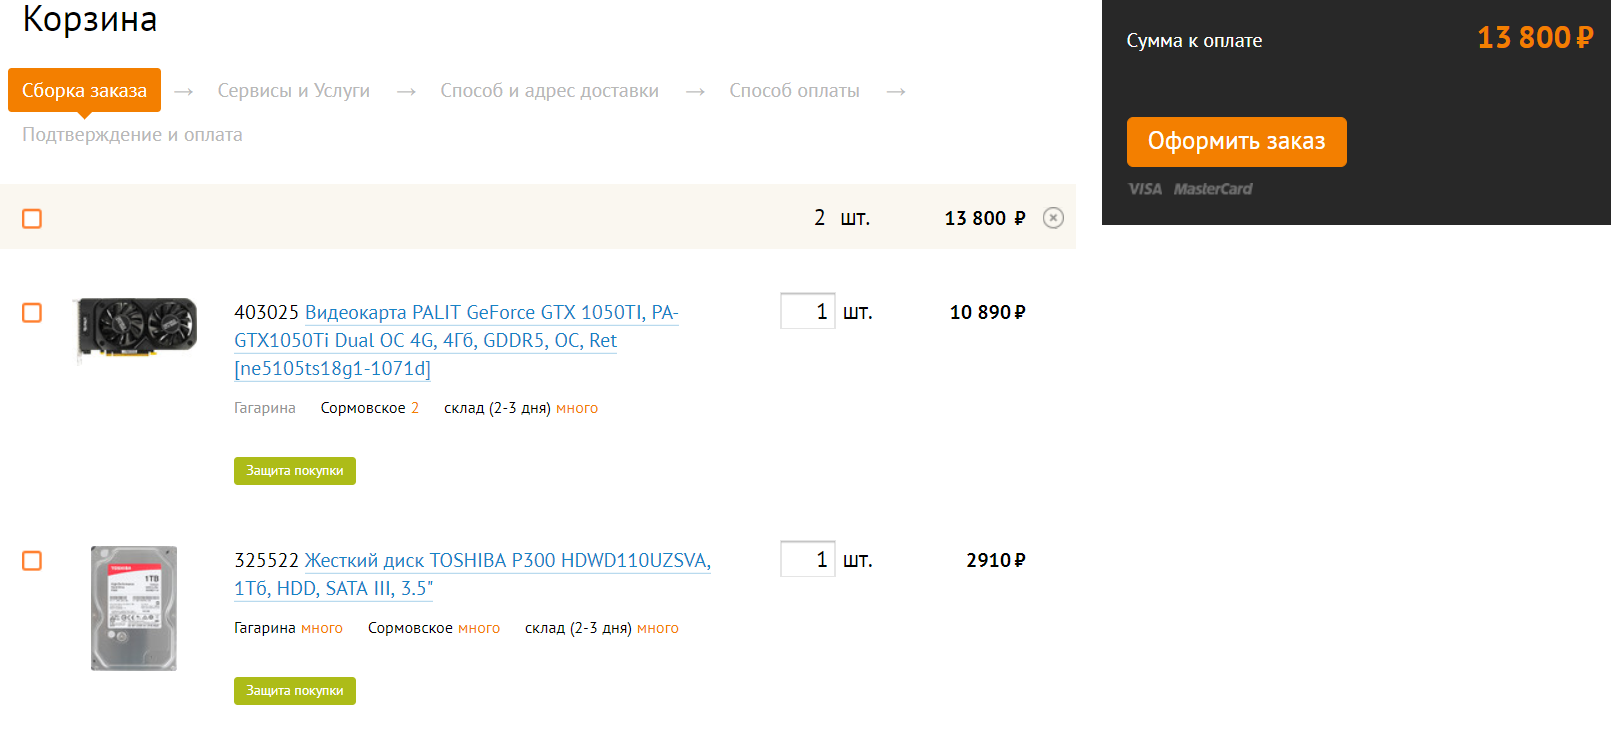Click Защита покупки for the hard drive
The width and height of the screenshot is (1611, 748).
294,691
